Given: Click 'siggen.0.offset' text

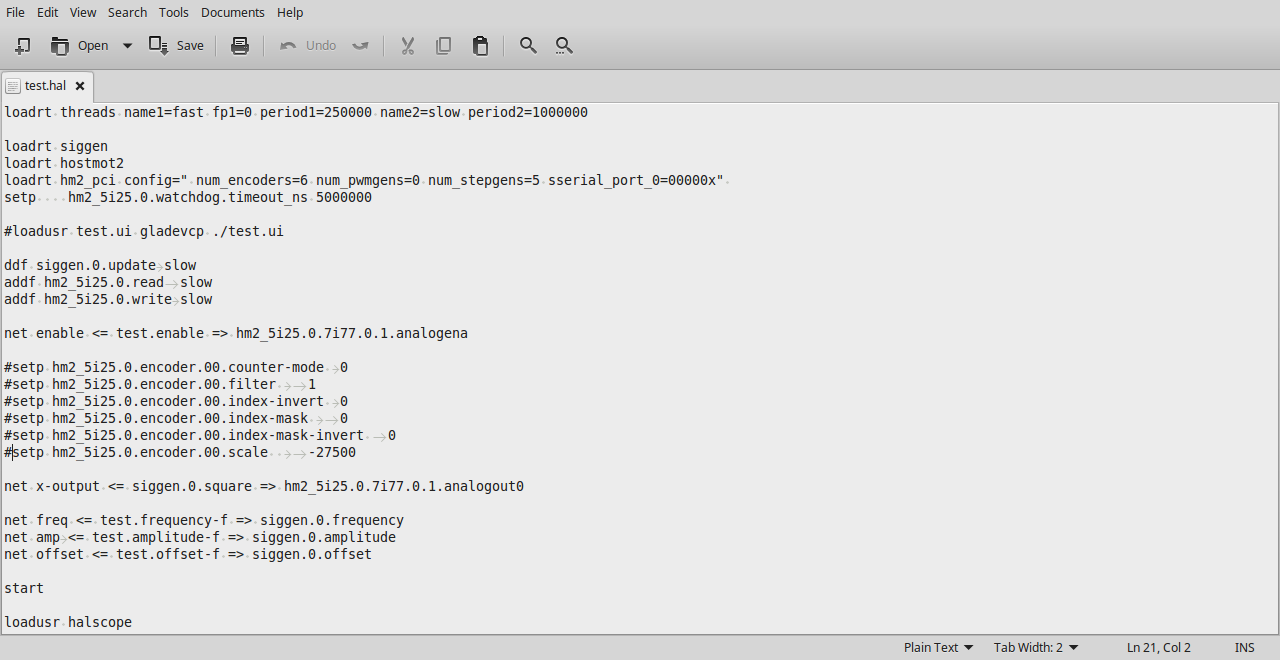Looking at the screenshot, I should coord(312,554).
